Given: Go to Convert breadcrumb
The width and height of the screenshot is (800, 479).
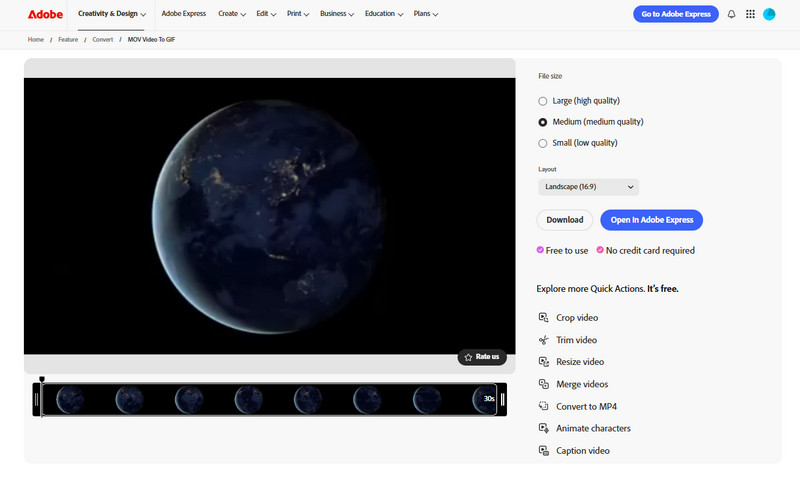Looking at the screenshot, I should click(x=103, y=39).
